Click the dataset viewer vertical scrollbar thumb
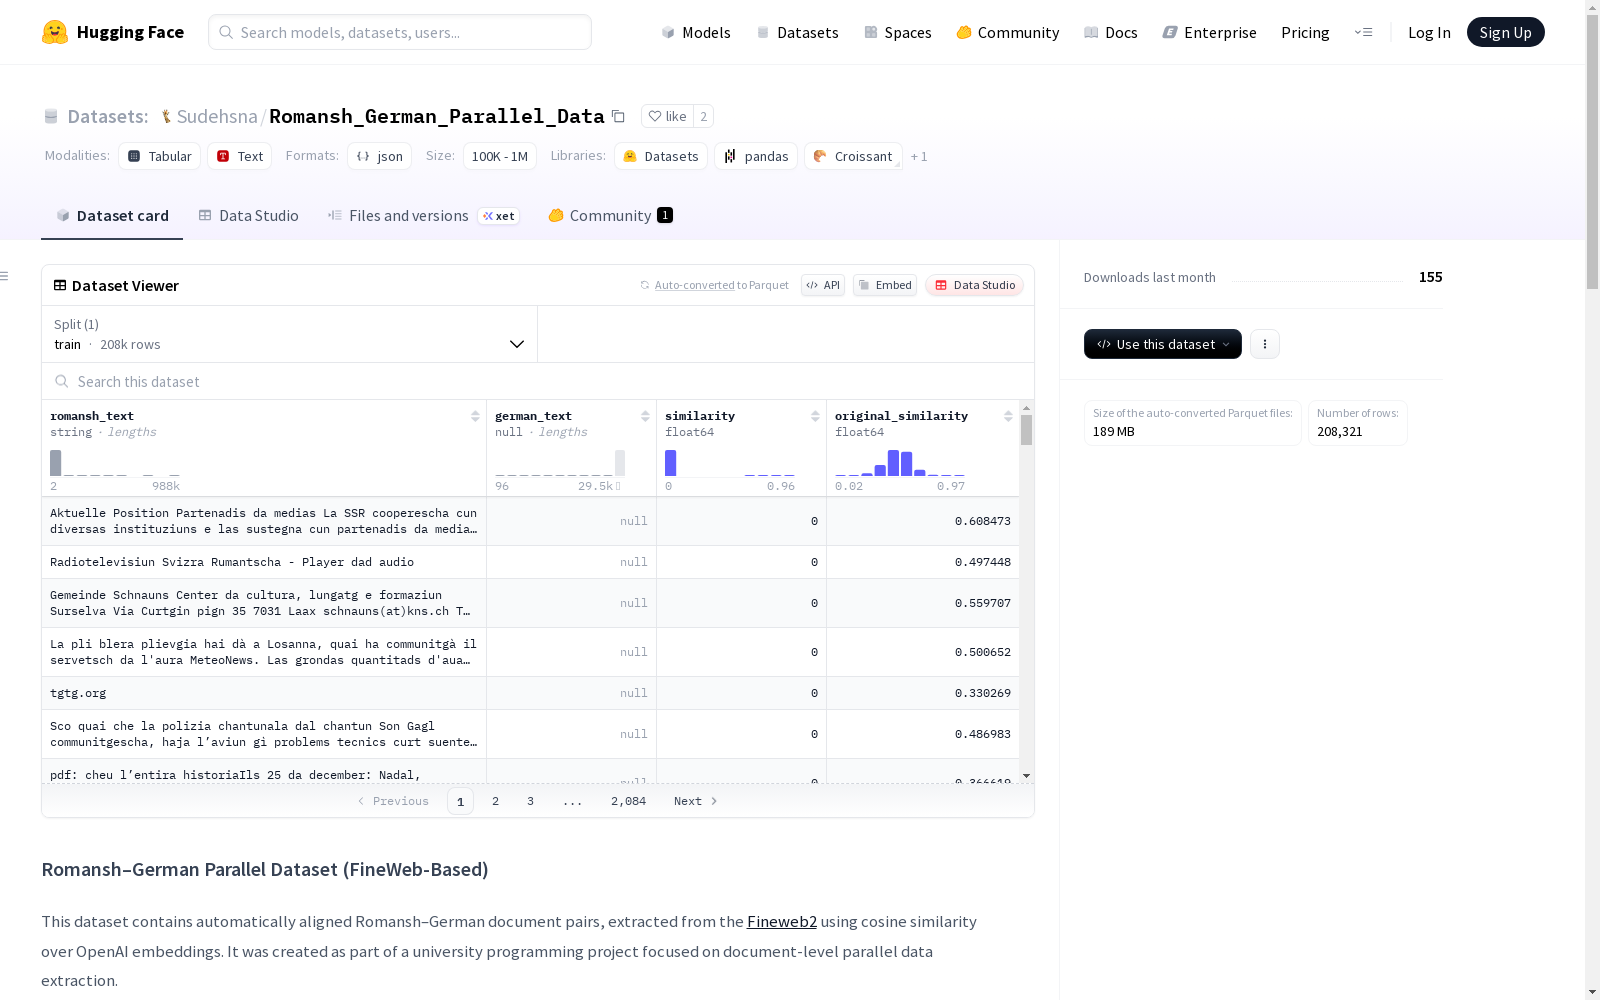The image size is (1600, 1000). click(x=1026, y=430)
